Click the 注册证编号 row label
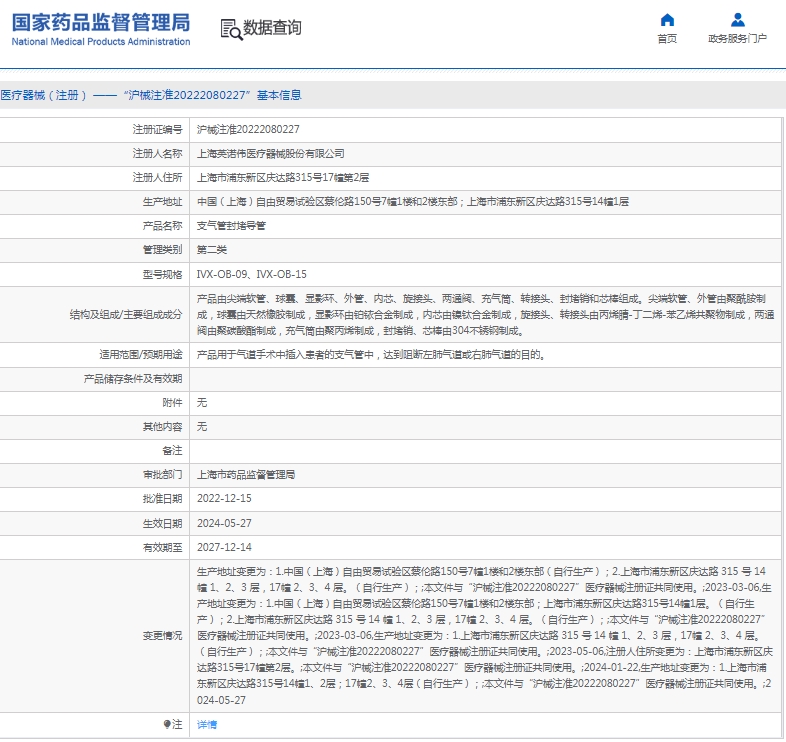Viewport: 786px width, 742px height. coord(157,129)
